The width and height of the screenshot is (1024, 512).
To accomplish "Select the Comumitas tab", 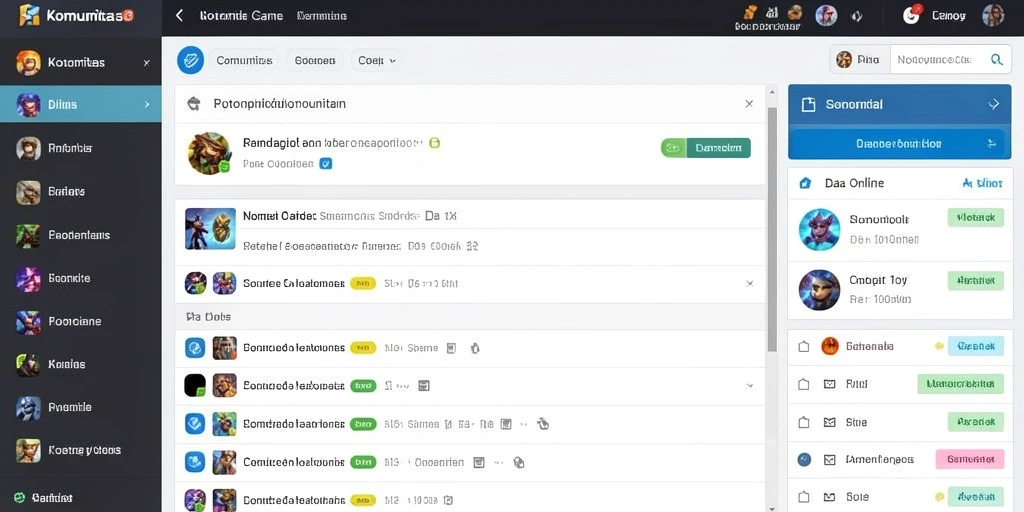I will click(x=244, y=61).
